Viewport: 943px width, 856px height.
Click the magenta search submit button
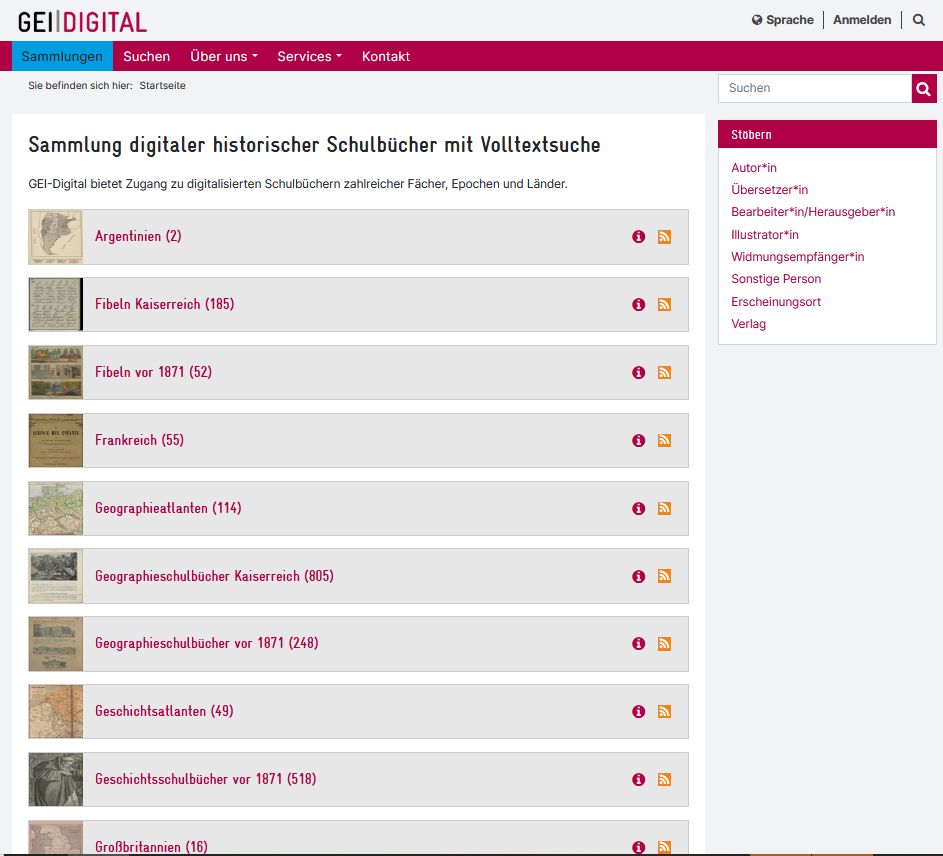pyautogui.click(x=924, y=89)
